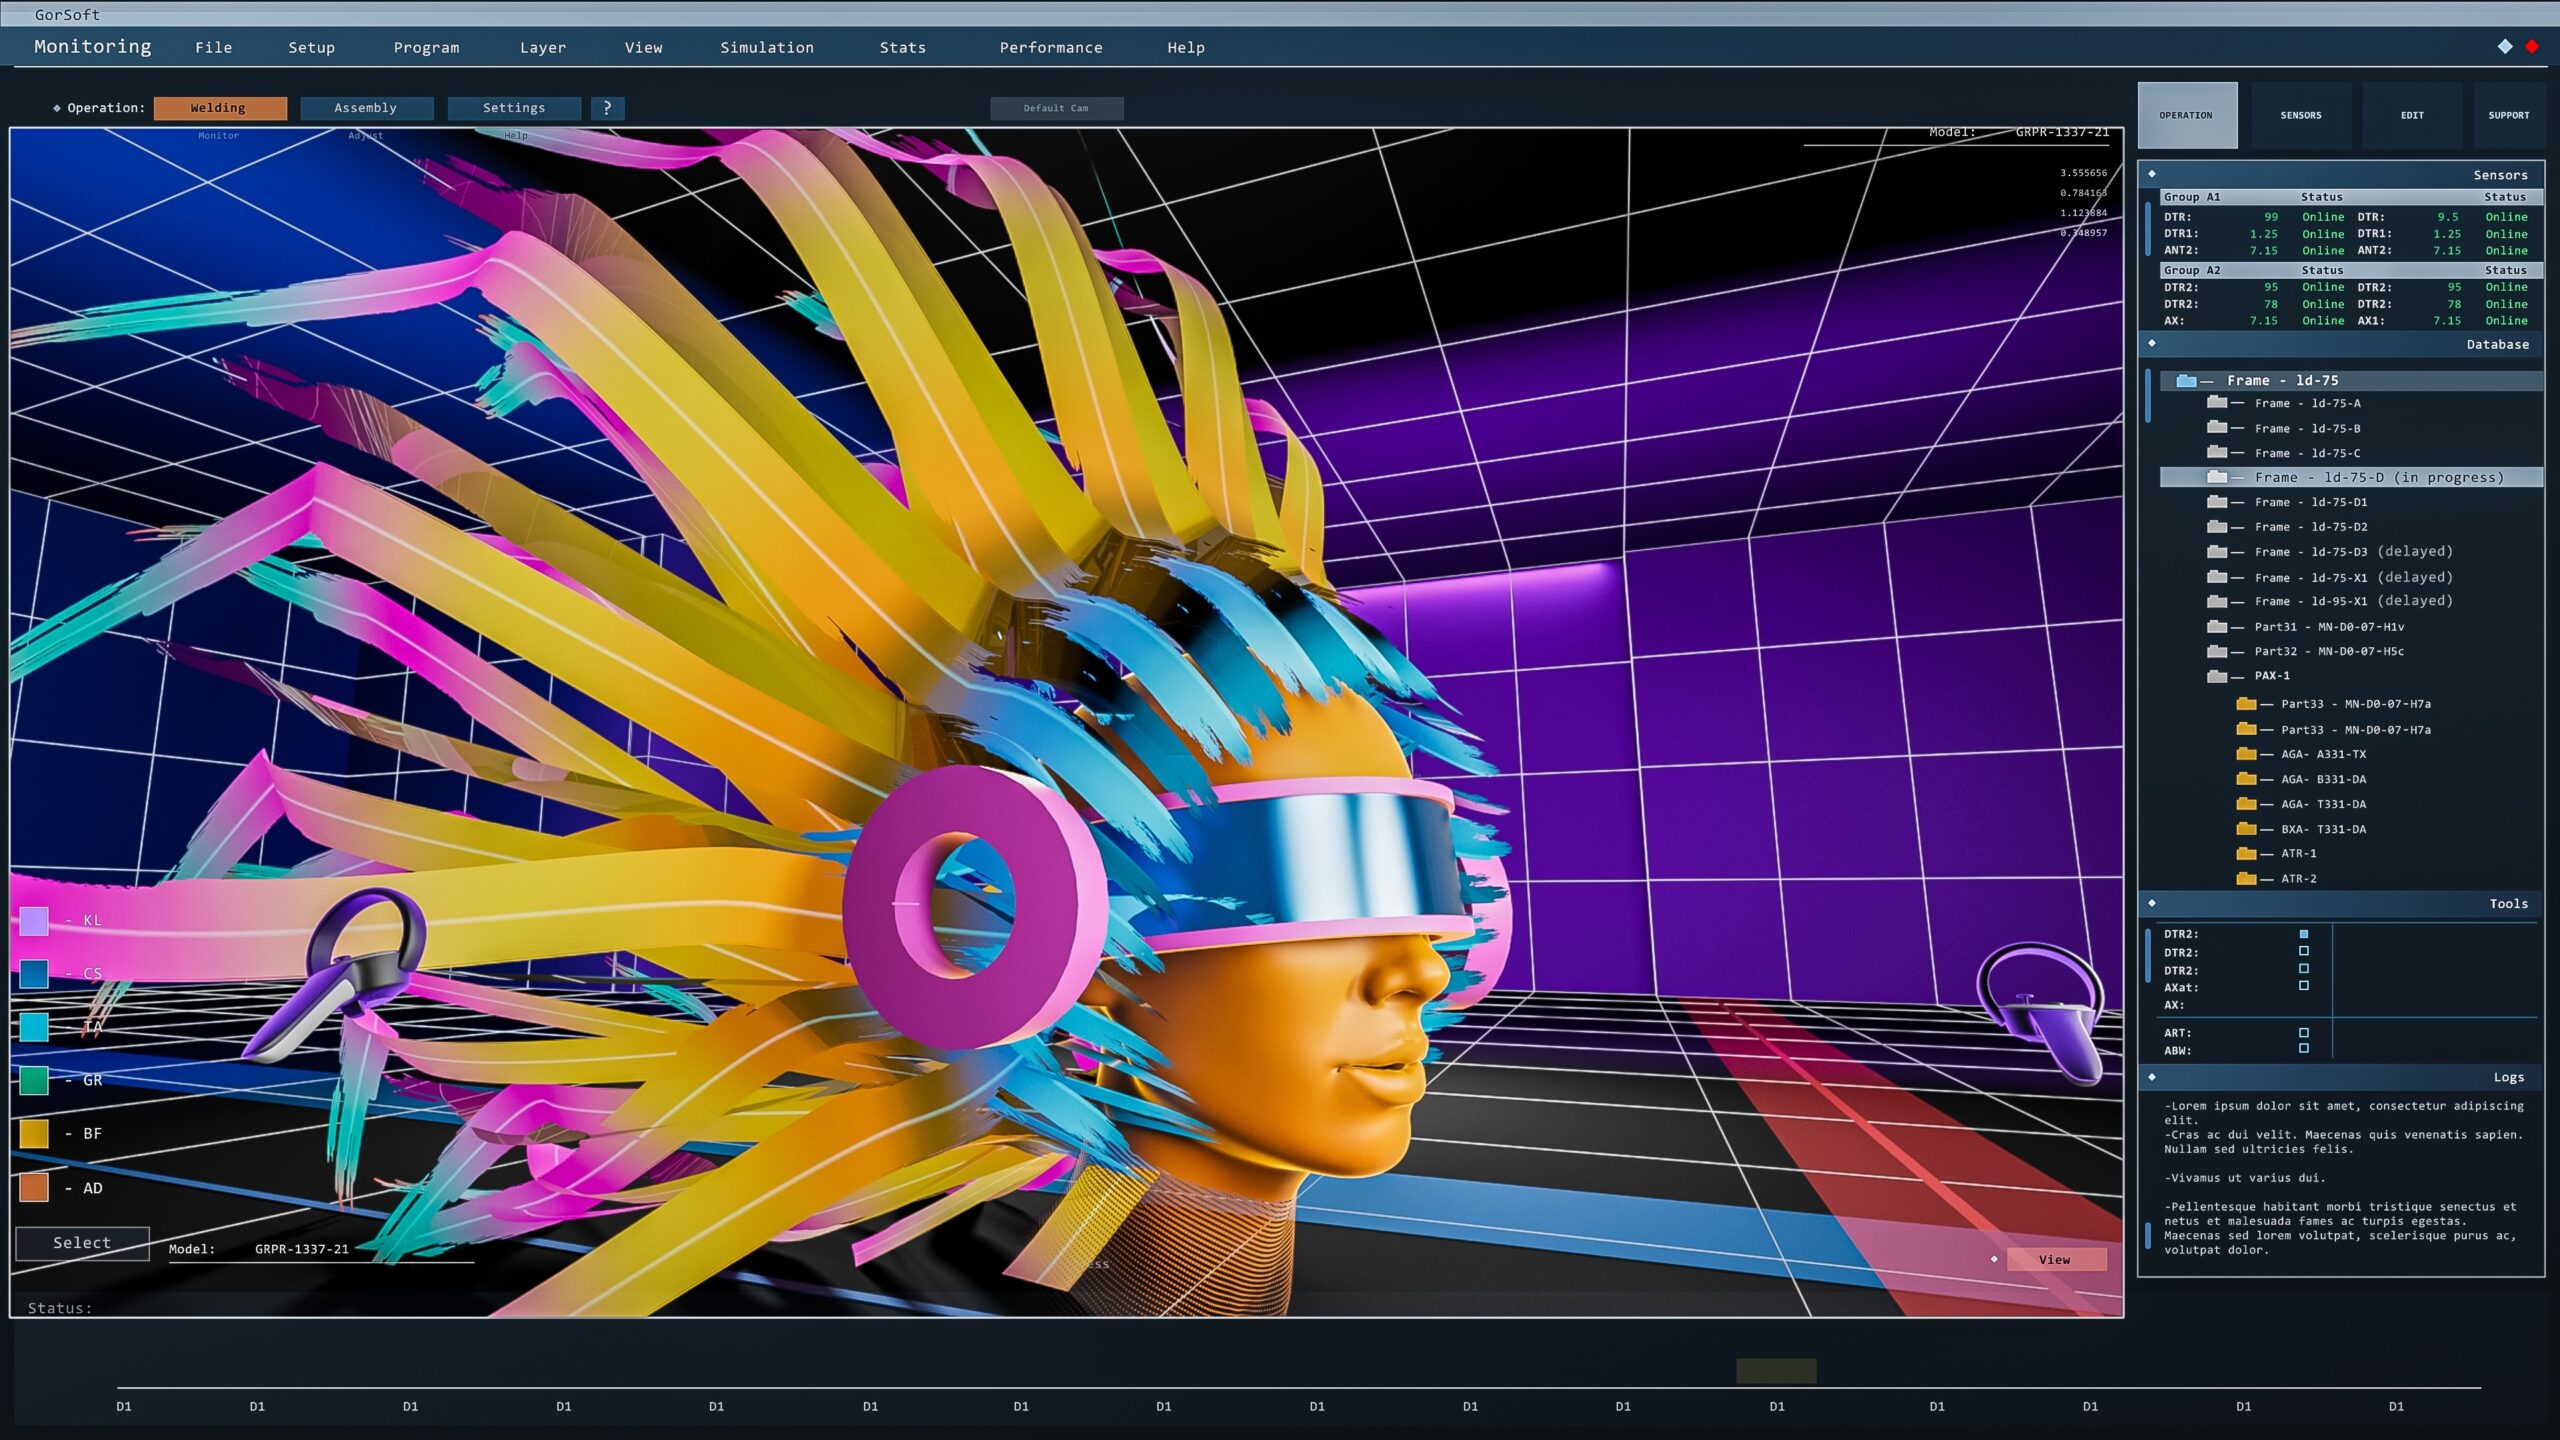
Task: Click the Frame - ld-75 folder icon
Action: (2186, 380)
